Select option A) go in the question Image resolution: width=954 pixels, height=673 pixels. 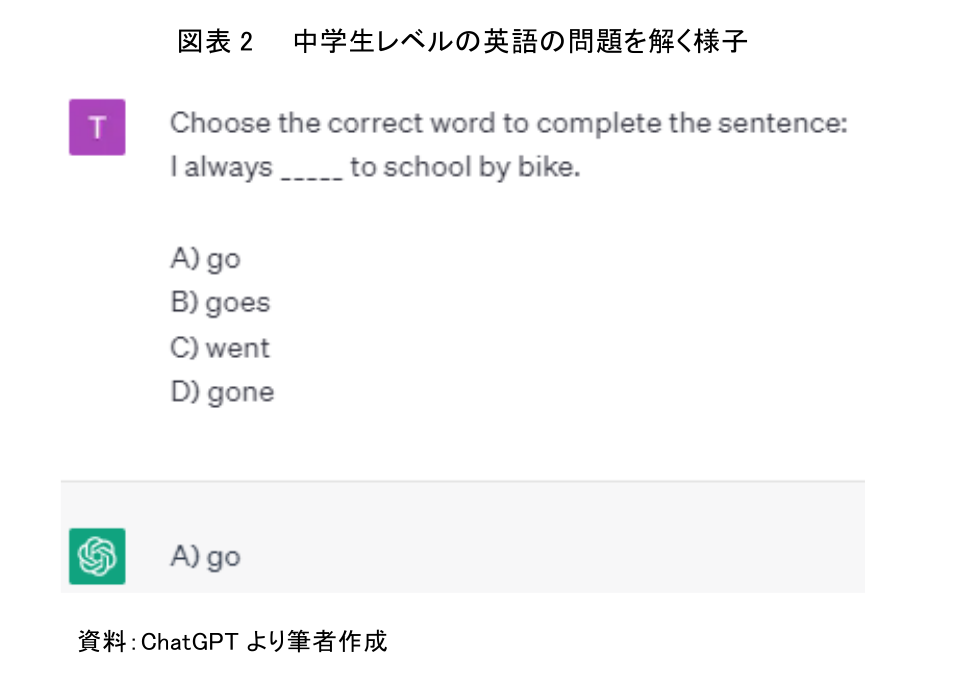(205, 259)
